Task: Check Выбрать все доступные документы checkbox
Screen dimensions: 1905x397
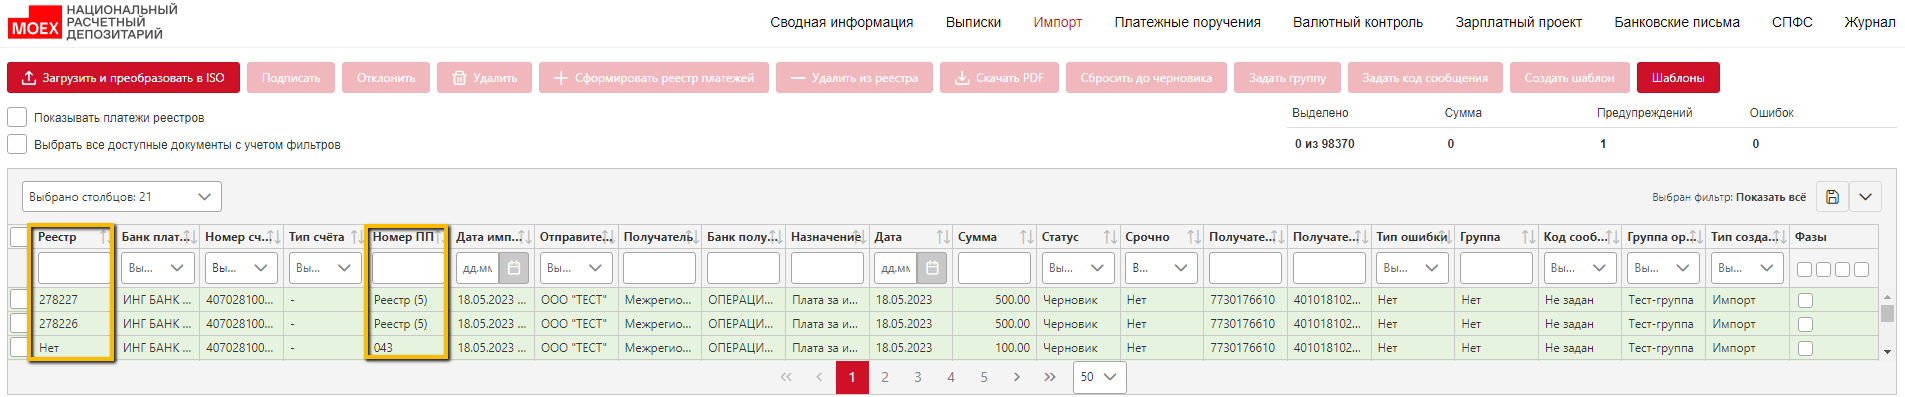Action: click(17, 144)
